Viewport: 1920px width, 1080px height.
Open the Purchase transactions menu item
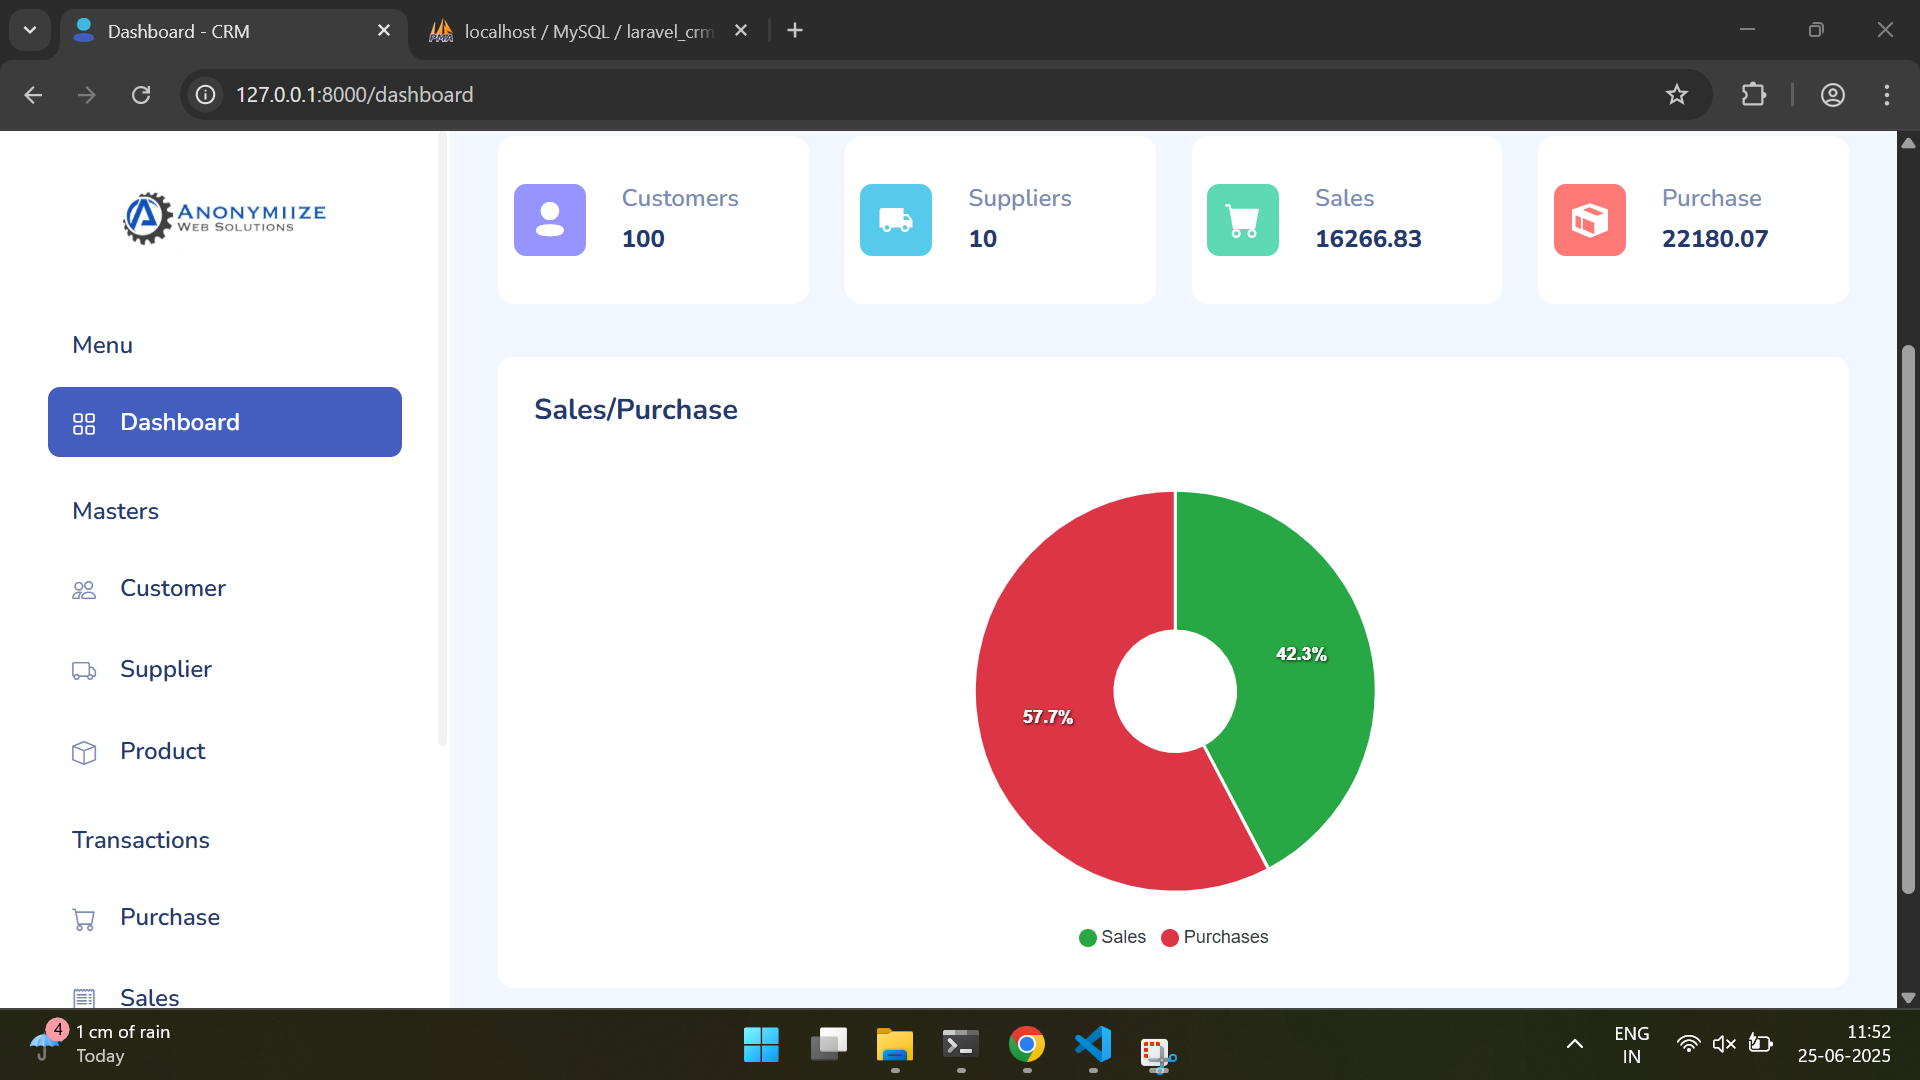225,917
